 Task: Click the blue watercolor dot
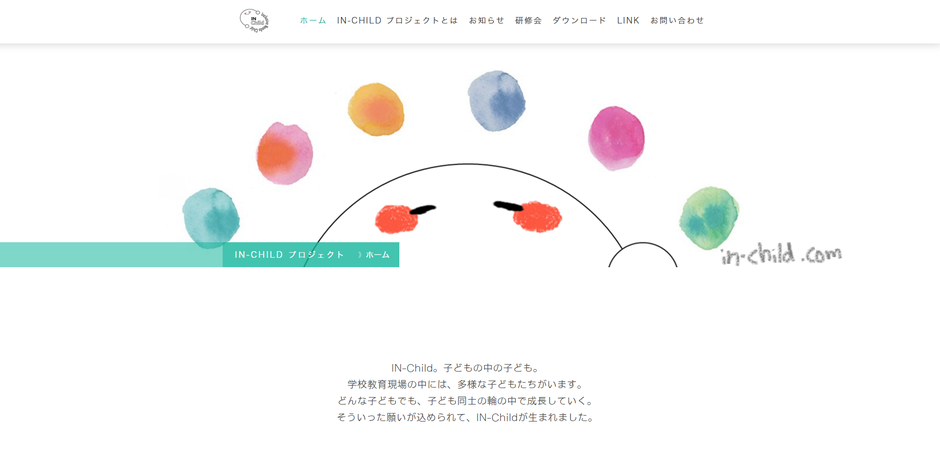[x=496, y=101]
